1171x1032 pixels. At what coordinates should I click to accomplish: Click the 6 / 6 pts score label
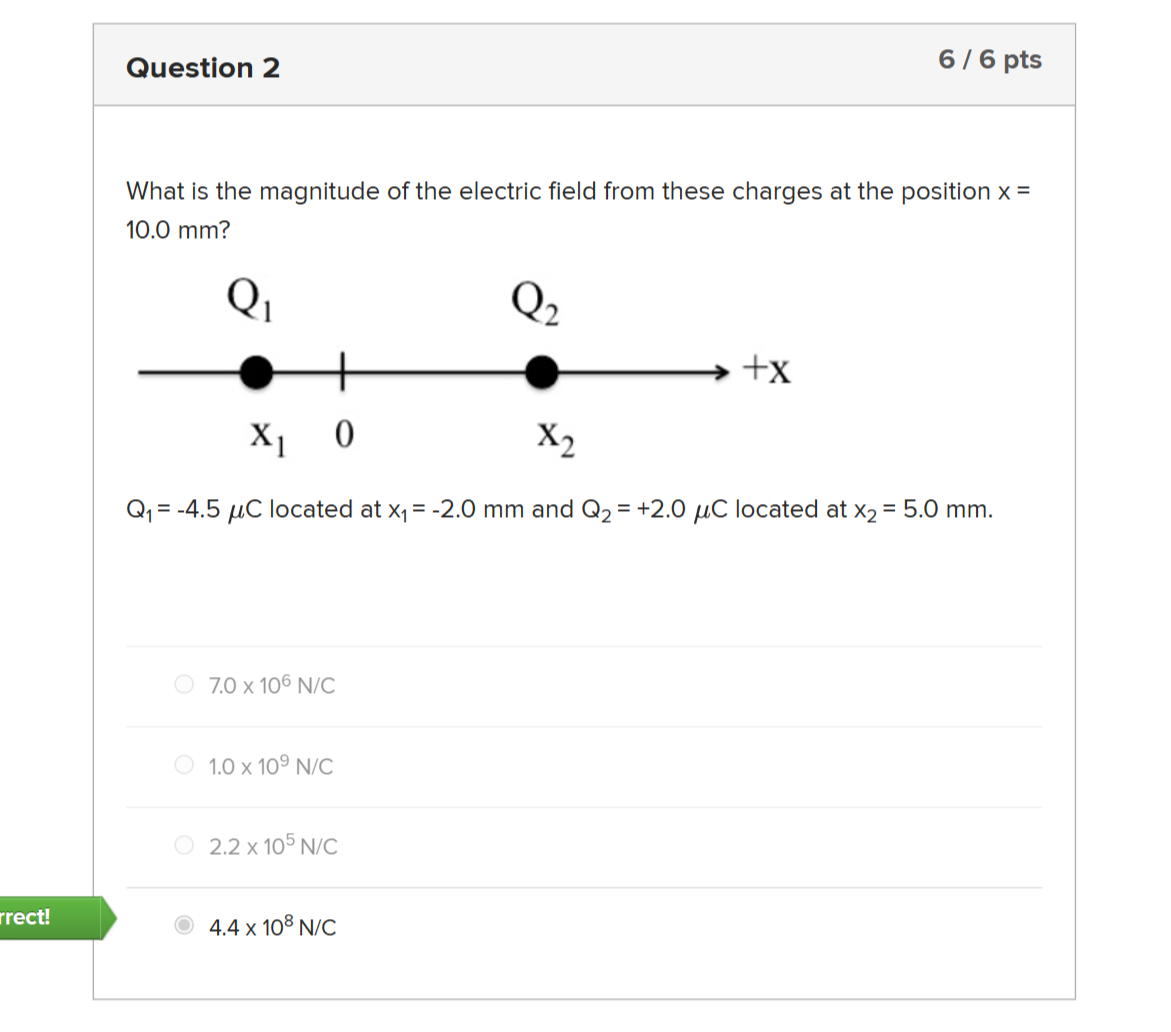click(991, 60)
